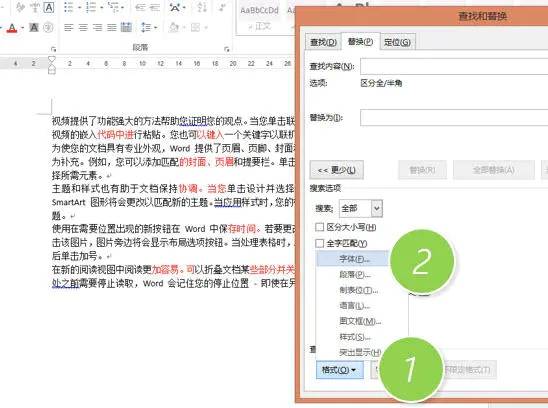Click the font color red A icon
Viewport: 548px width, 408px height.
tap(12, 28)
